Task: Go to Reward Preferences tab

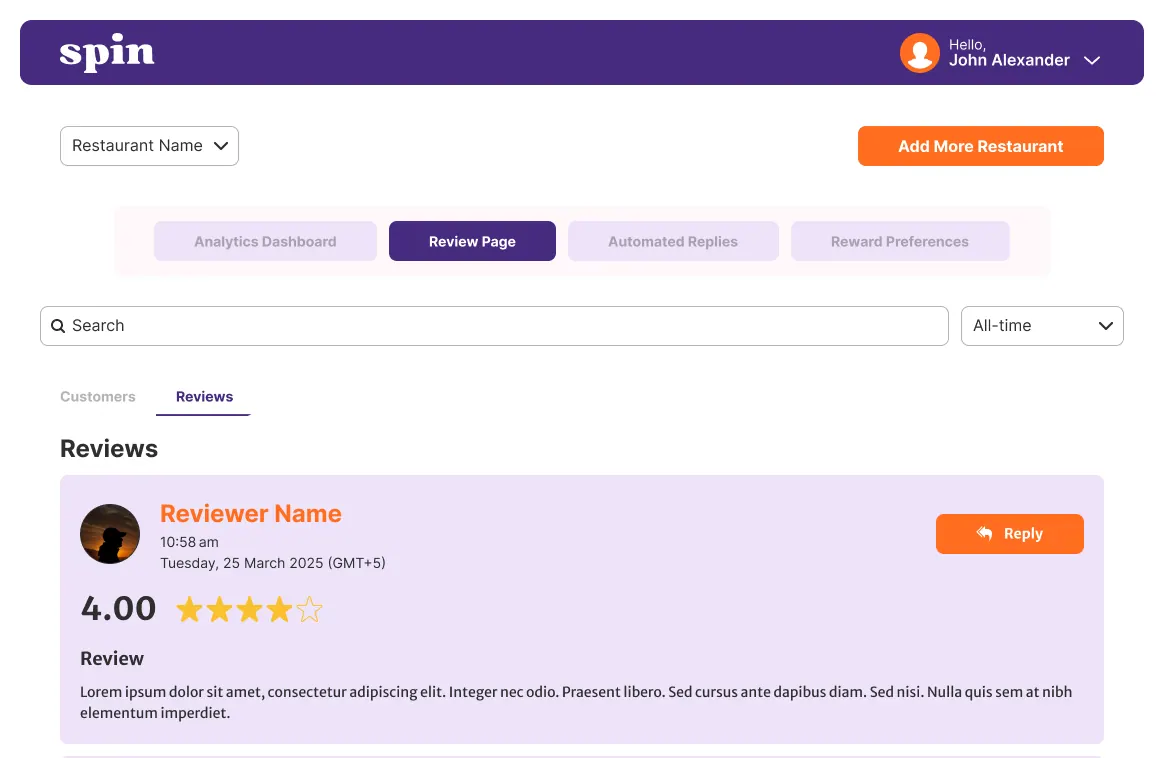Action: click(900, 241)
